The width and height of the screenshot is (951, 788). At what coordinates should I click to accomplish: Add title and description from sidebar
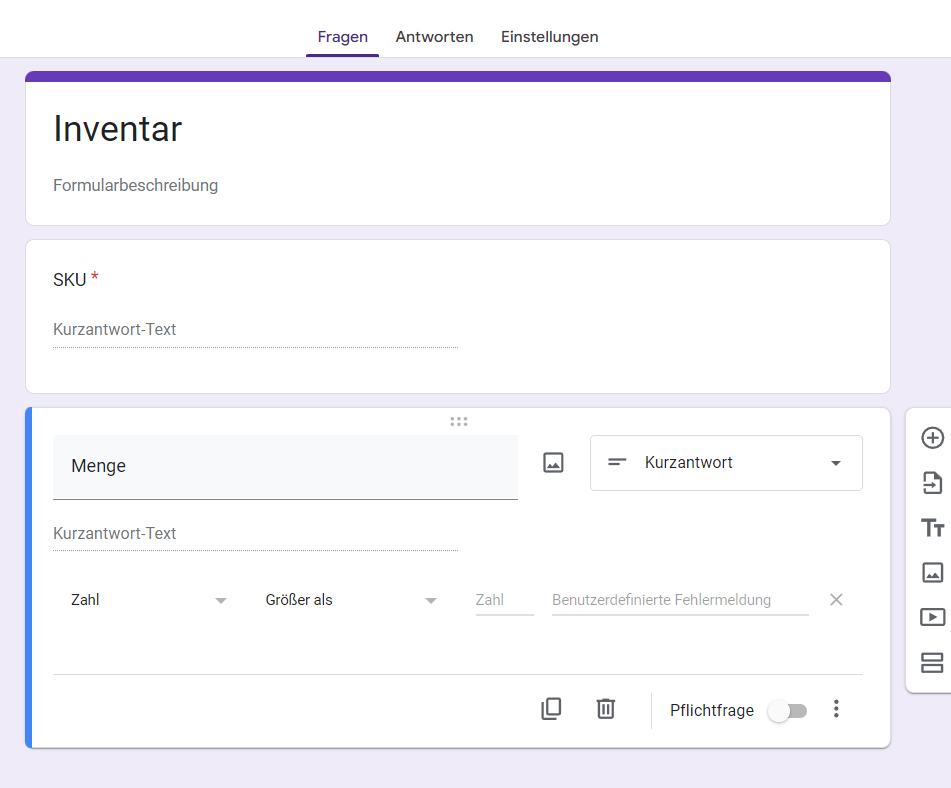[932, 528]
